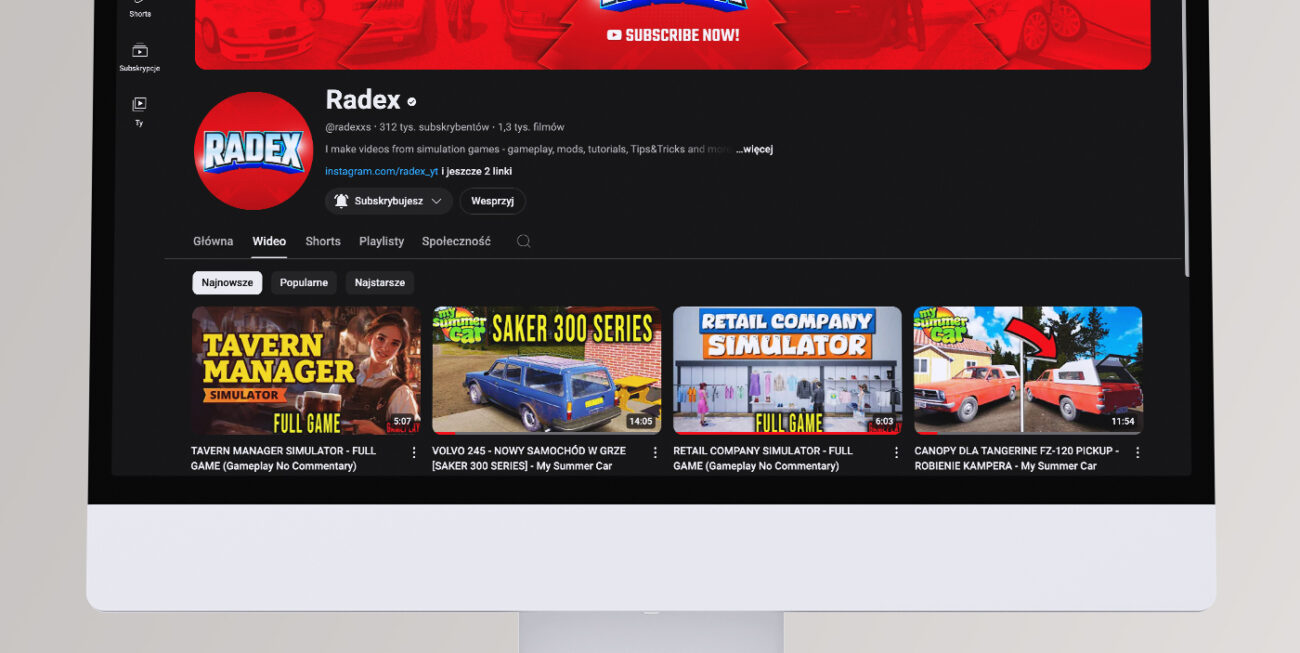Image resolution: width=1300 pixels, height=653 pixels.
Task: Expand channel description with ...więcej
Action: (x=754, y=149)
